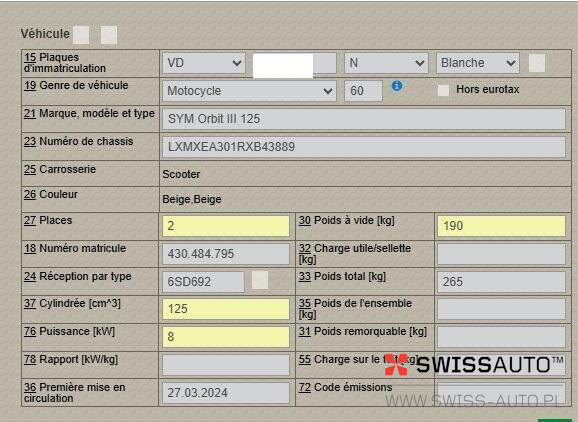Click the Places field showing 2
Image resolution: width=578 pixels, height=422 pixels.
(x=226, y=226)
